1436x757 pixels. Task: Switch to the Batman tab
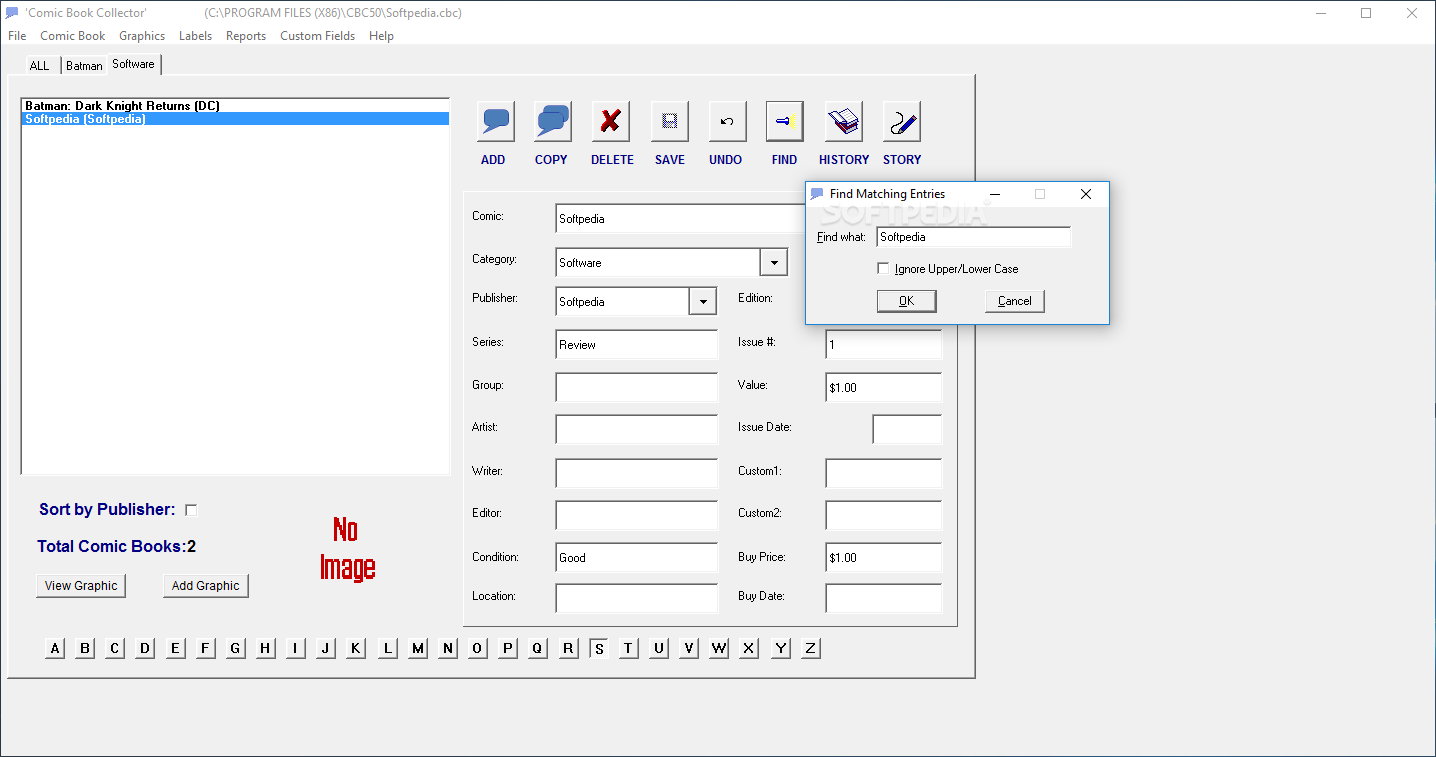(85, 66)
